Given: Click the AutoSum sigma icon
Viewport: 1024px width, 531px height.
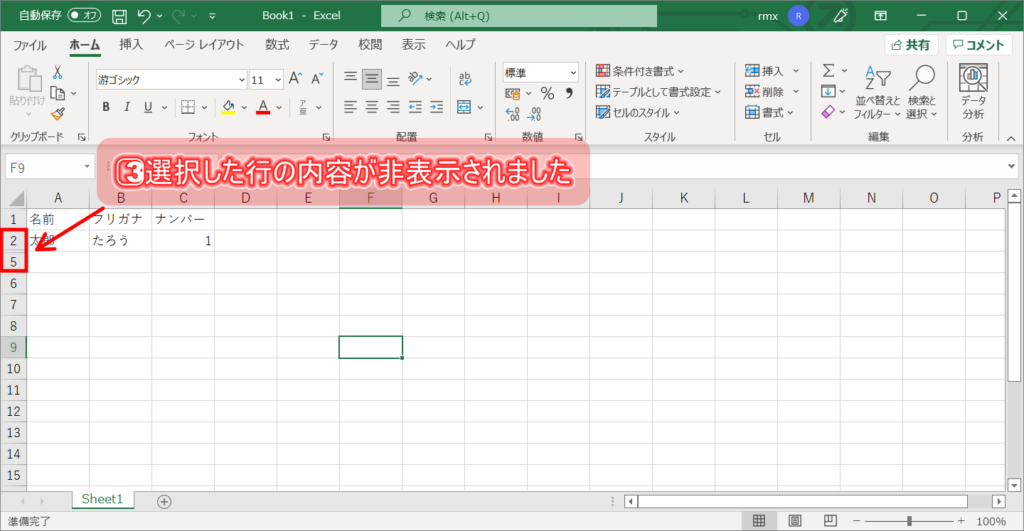Looking at the screenshot, I should click(x=828, y=71).
